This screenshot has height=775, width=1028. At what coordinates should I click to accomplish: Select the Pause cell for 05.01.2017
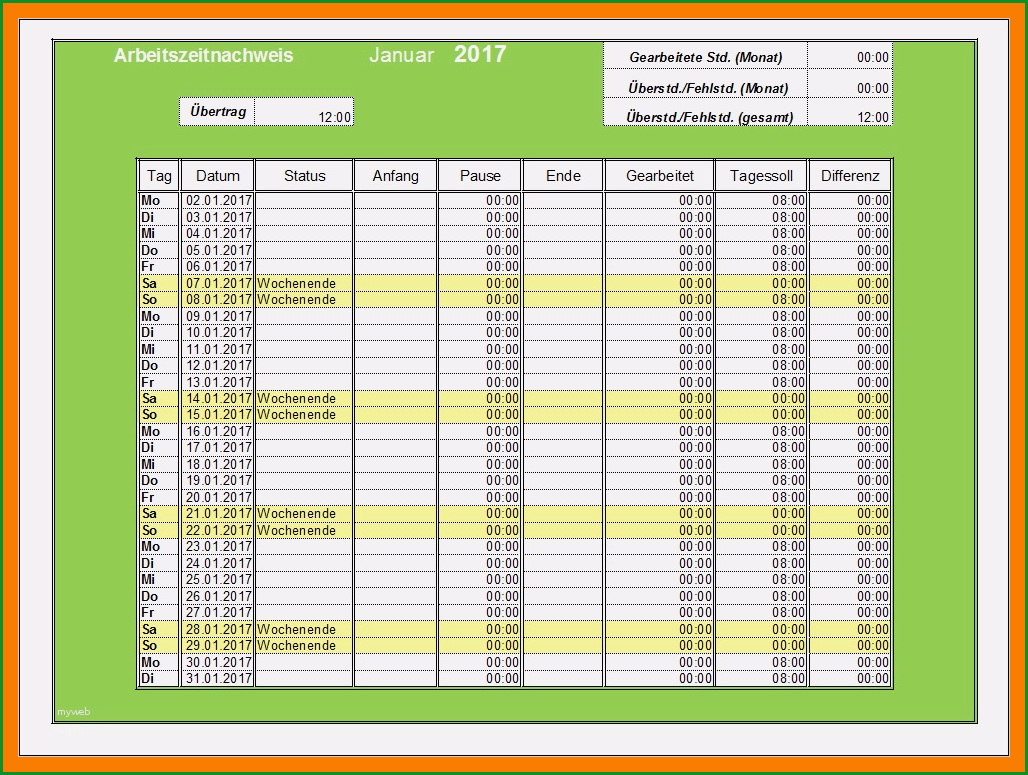pyautogui.click(x=479, y=250)
